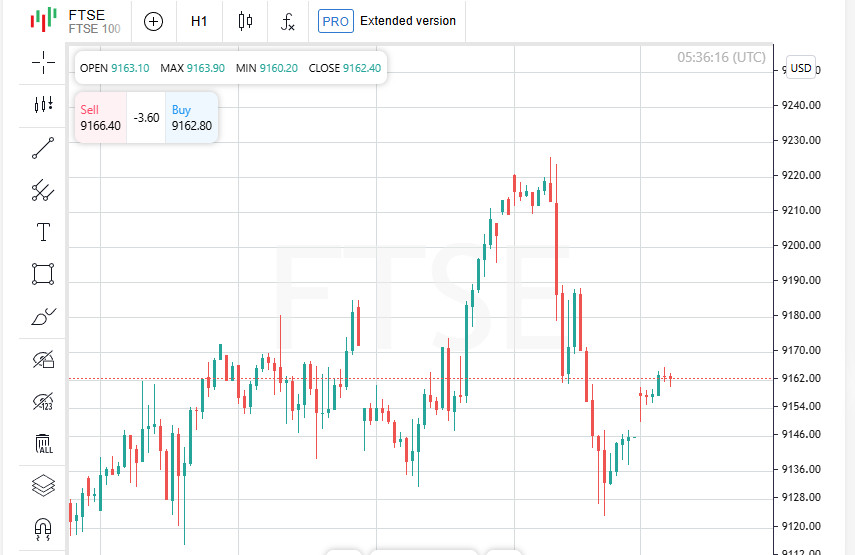Open the H1 timeframe dropdown
Viewport: 855px width, 555px height.
point(199,21)
